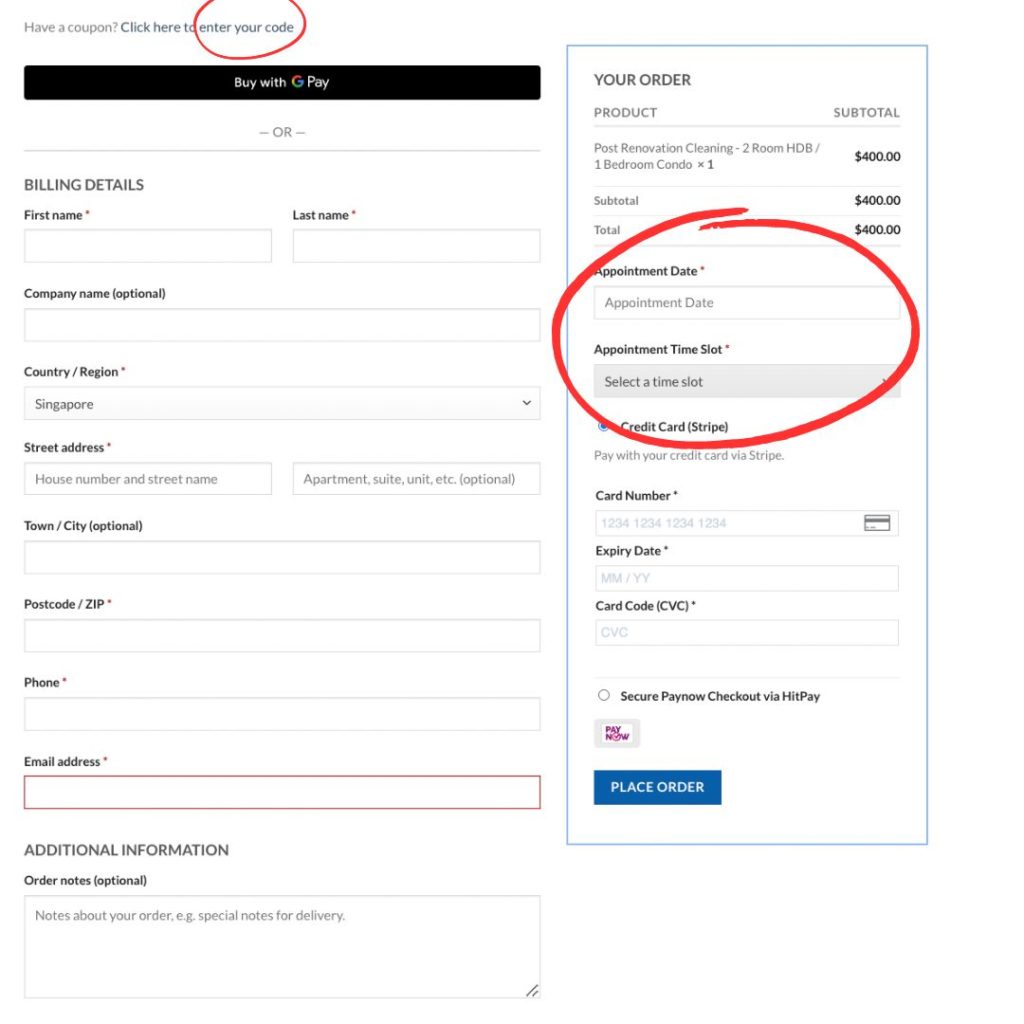Focus the Last name input field
The height and width of the screenshot is (1024, 1024).
coord(416,246)
